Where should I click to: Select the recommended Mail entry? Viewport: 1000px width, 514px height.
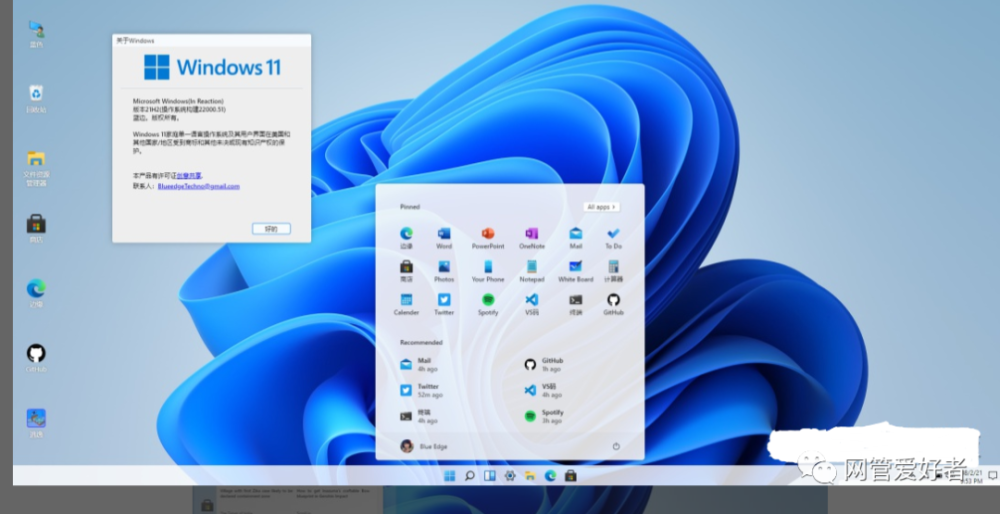424,364
